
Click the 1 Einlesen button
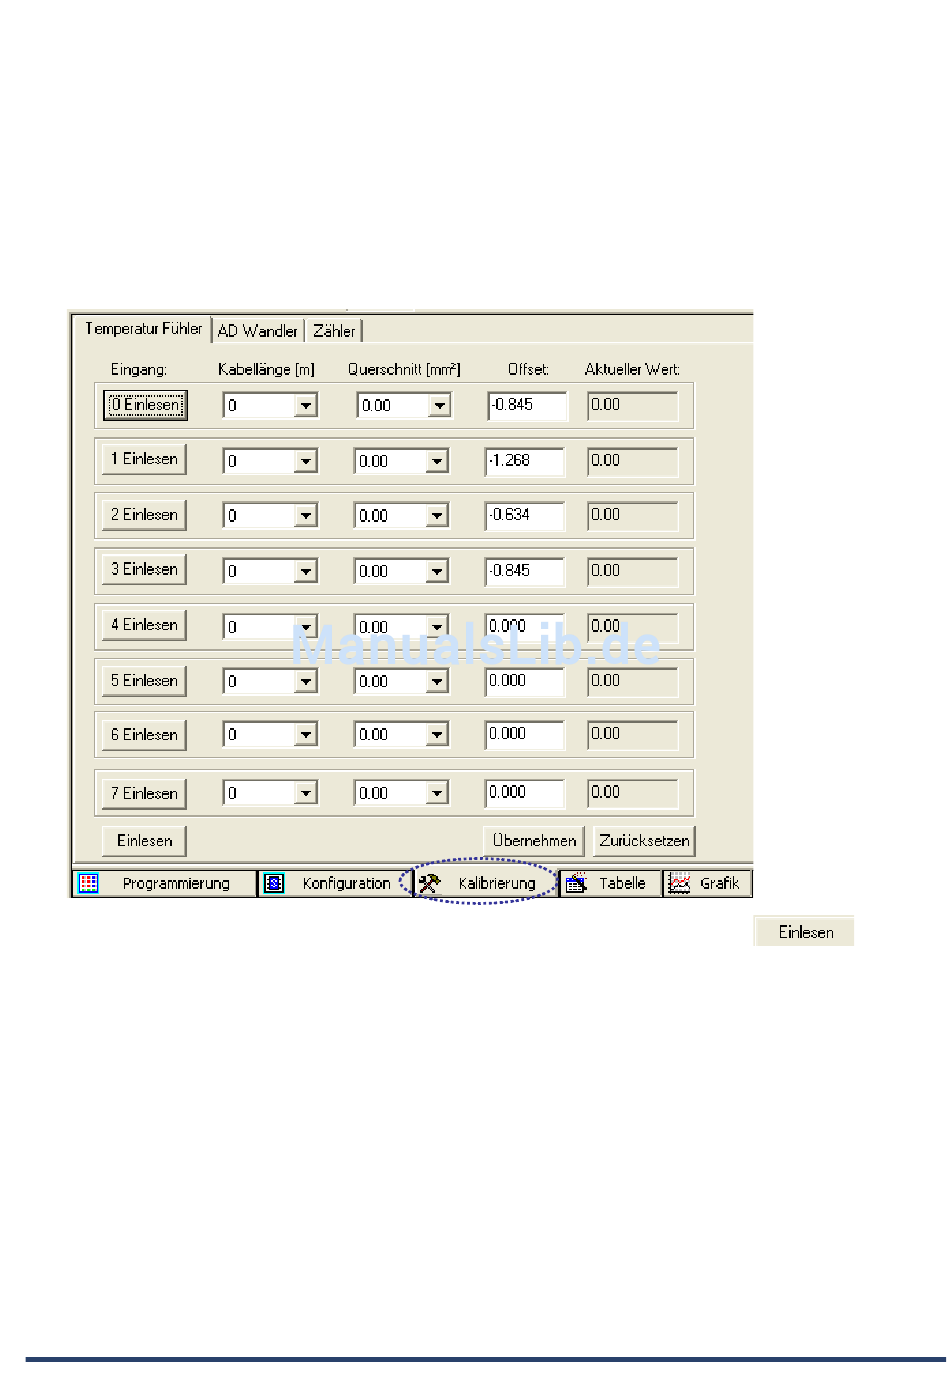tap(144, 459)
